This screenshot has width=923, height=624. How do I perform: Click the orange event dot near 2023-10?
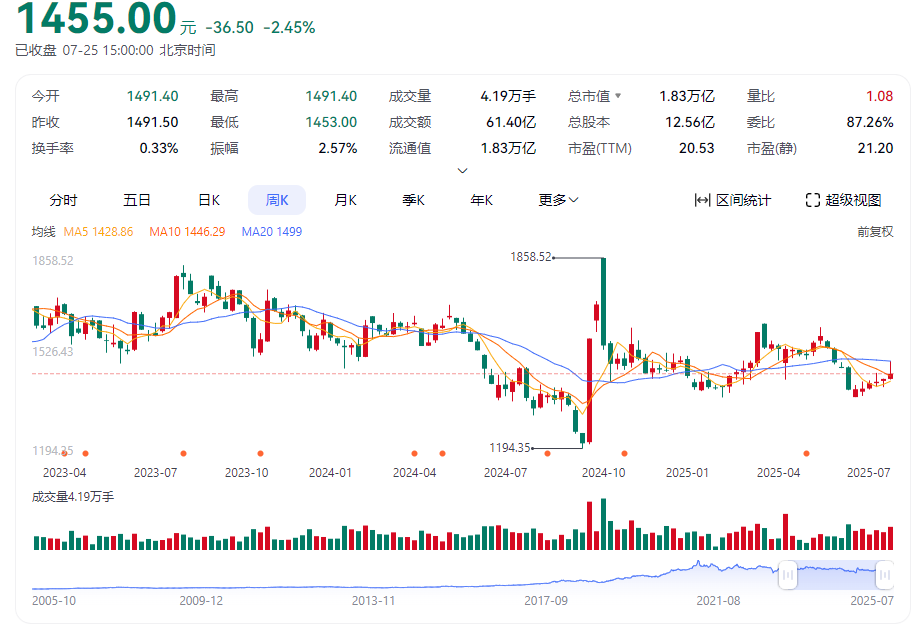point(261,453)
